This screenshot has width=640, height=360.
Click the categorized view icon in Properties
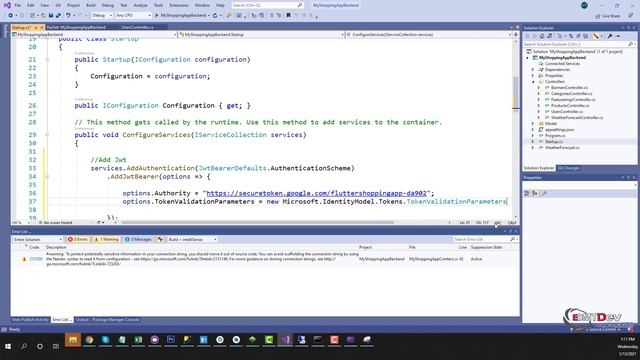[x=527, y=193]
